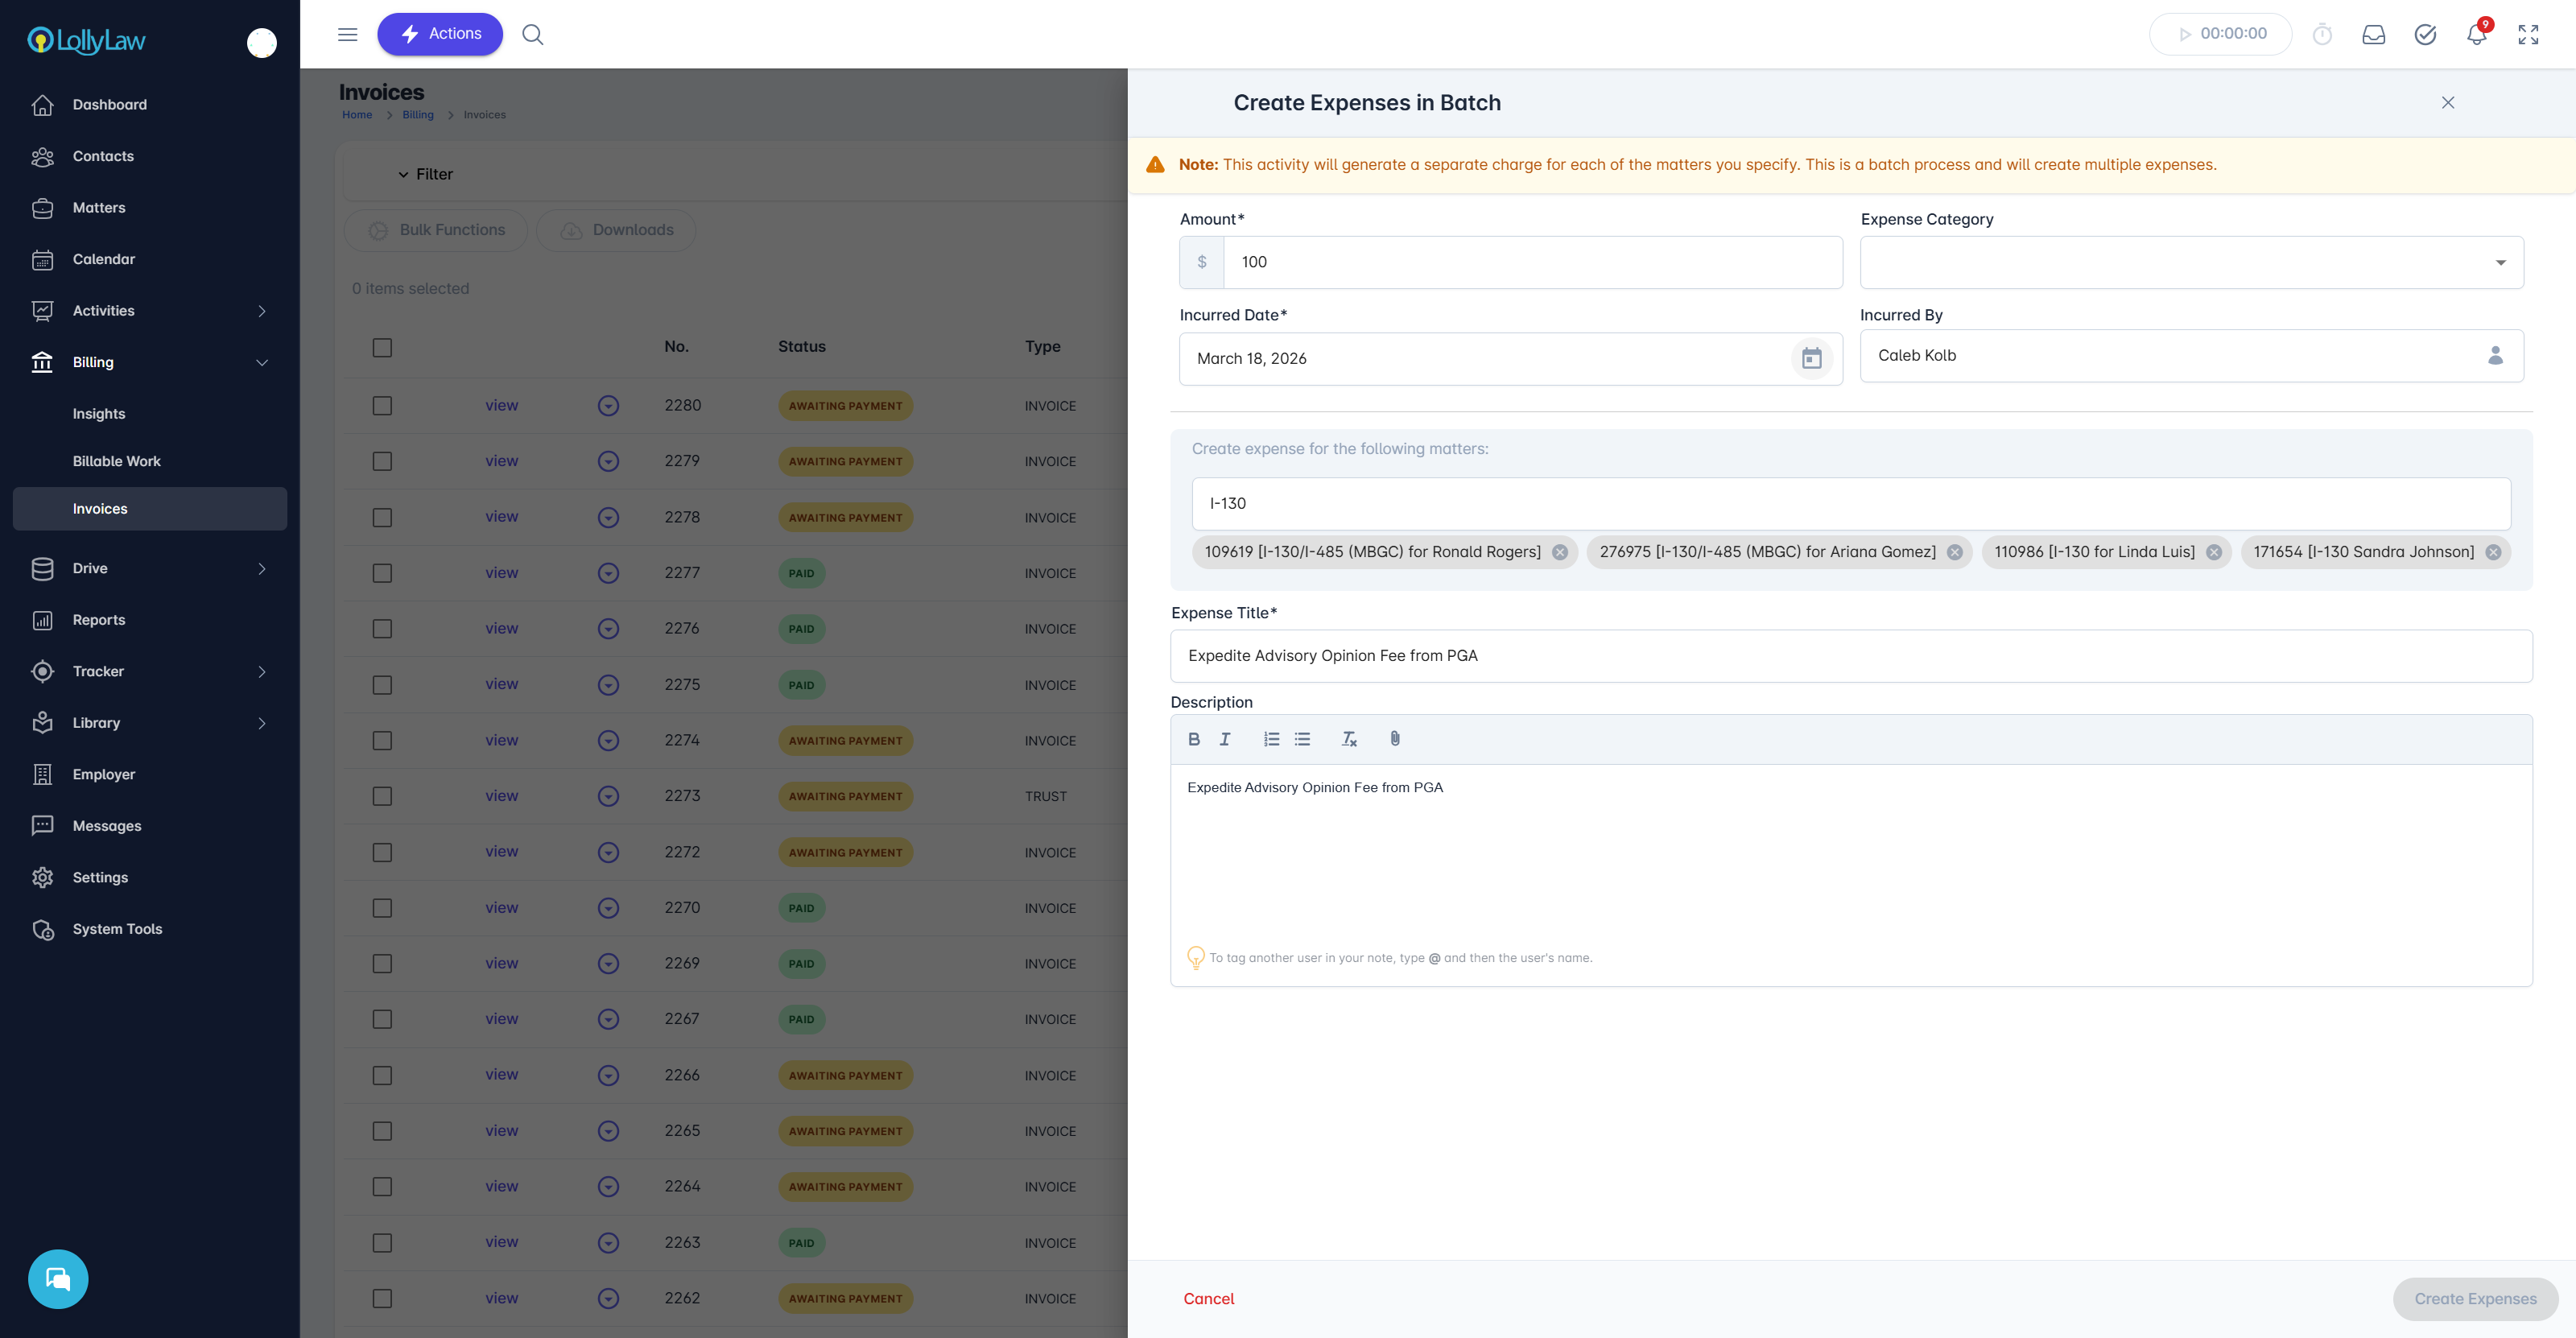
Task: Click the Expense Title field
Action: click(1851, 656)
